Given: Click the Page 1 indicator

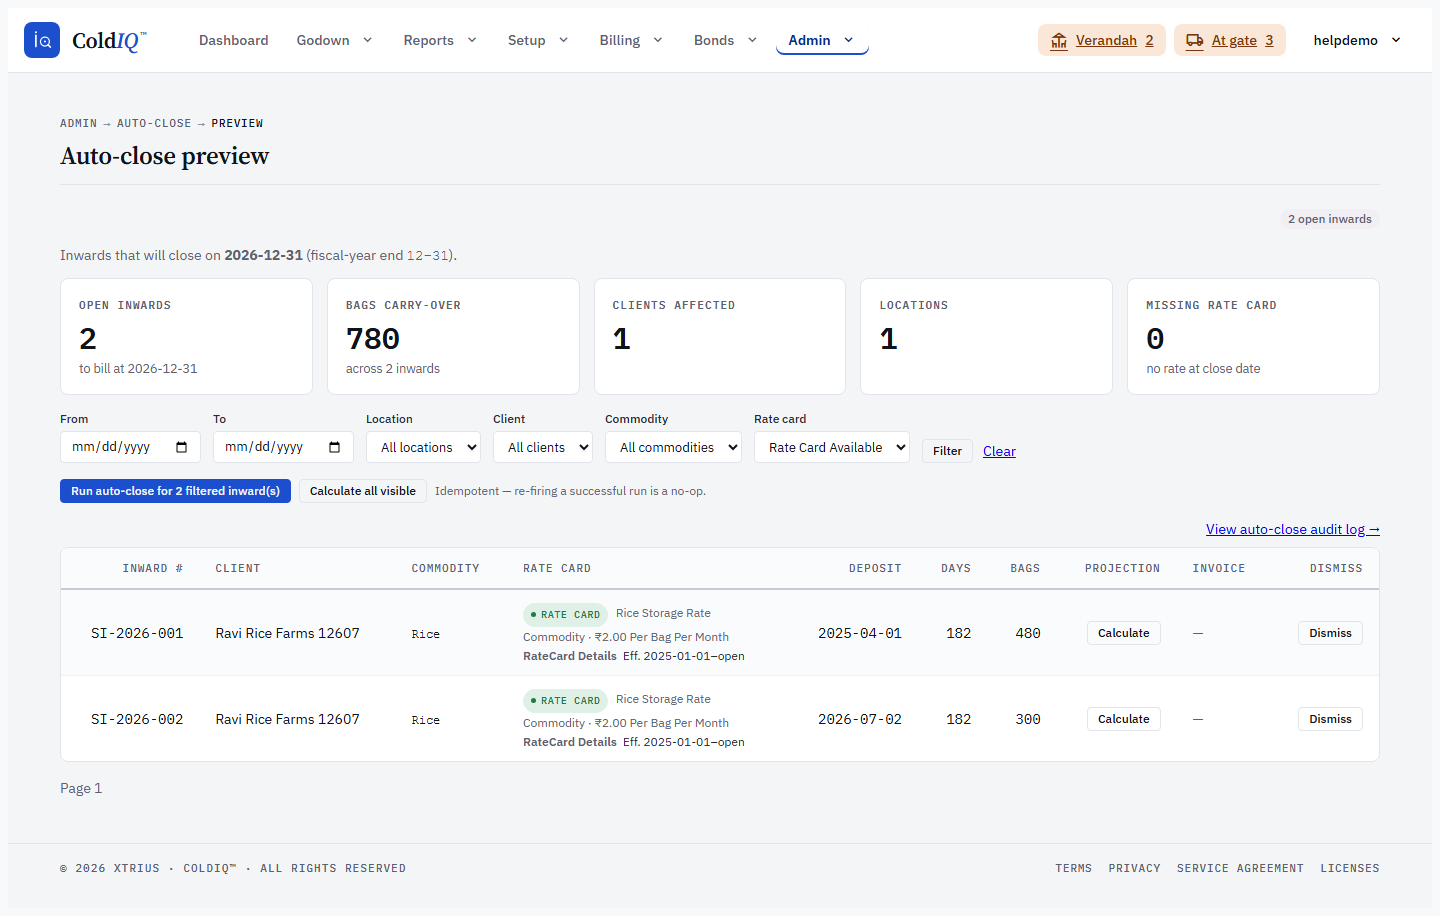Looking at the screenshot, I should click(x=81, y=788).
